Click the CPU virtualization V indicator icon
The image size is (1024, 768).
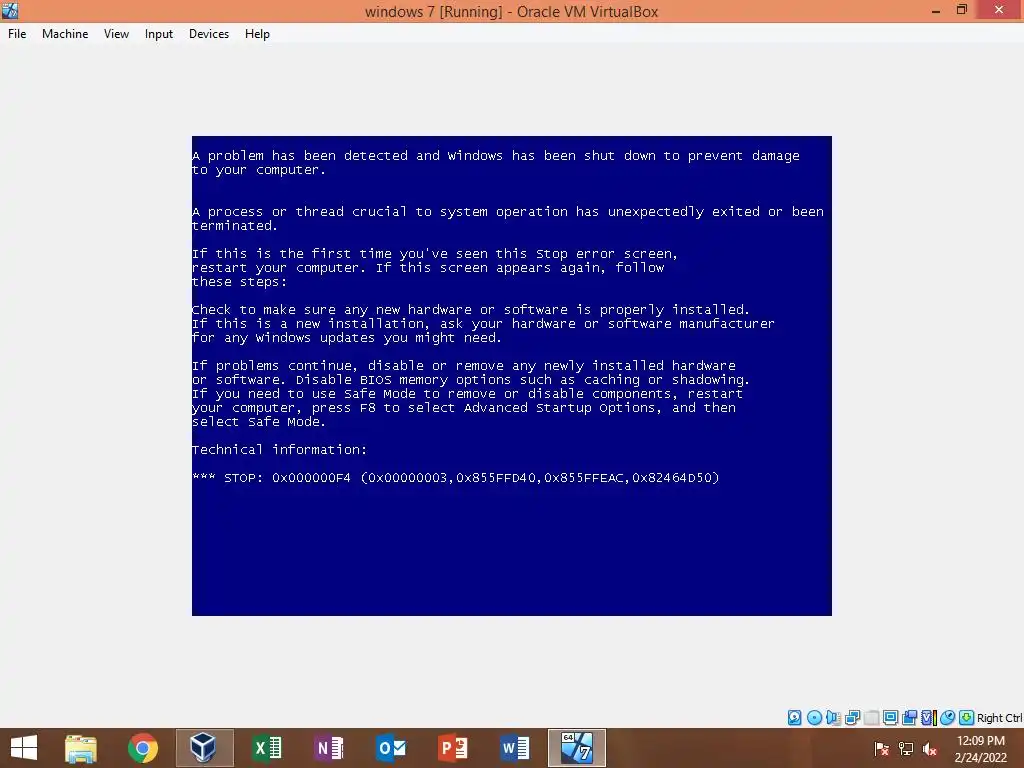[x=929, y=718]
